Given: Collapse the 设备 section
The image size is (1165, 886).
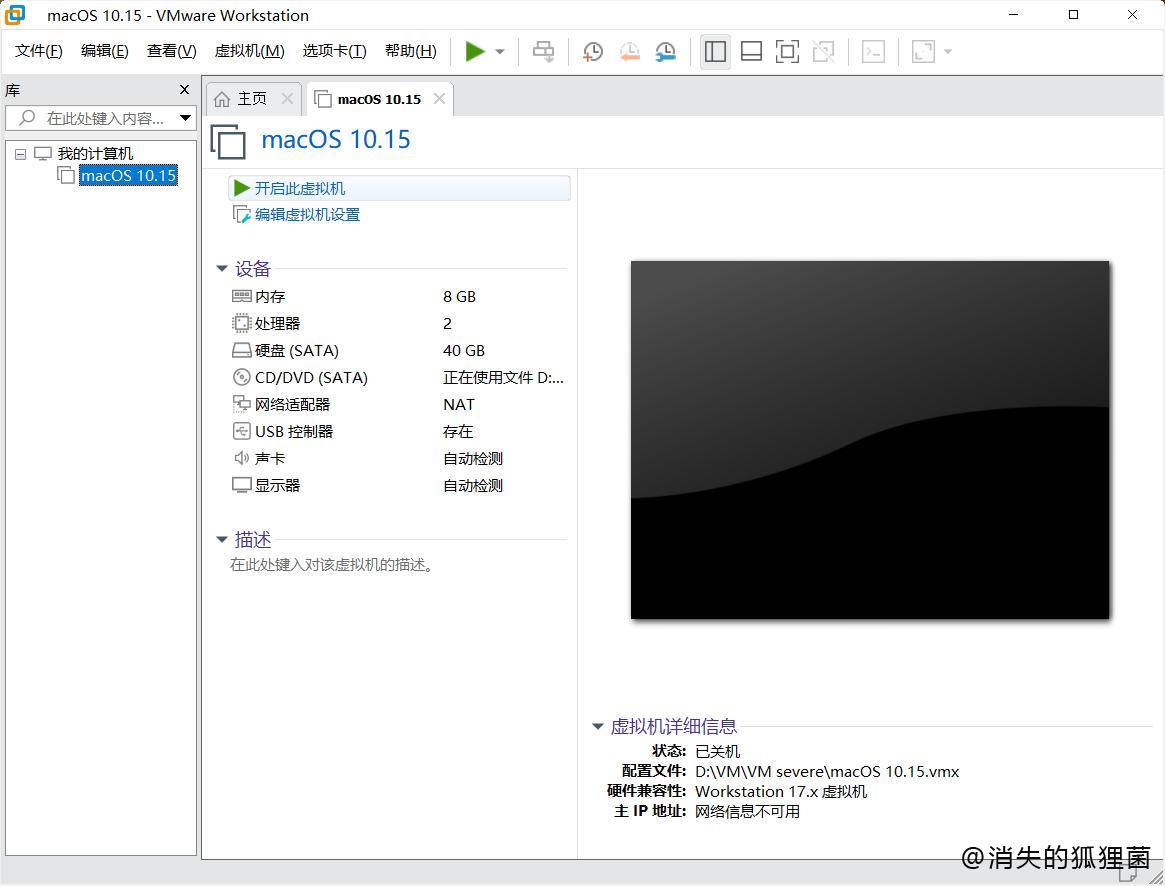Looking at the screenshot, I should tap(221, 268).
